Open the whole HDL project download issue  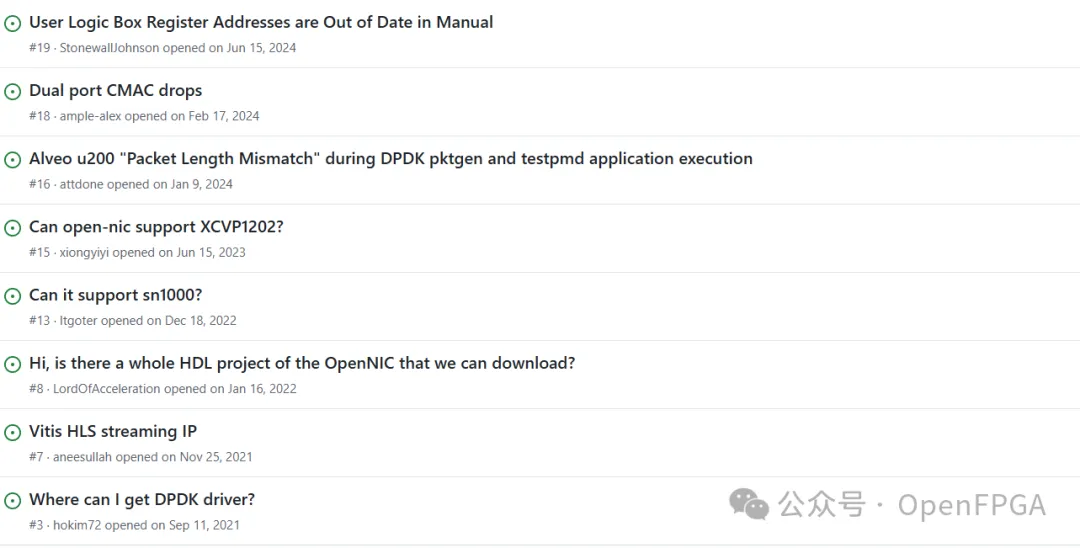302,363
